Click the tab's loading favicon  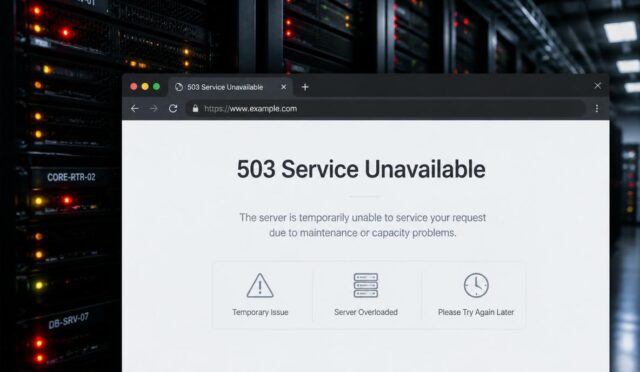pos(179,87)
